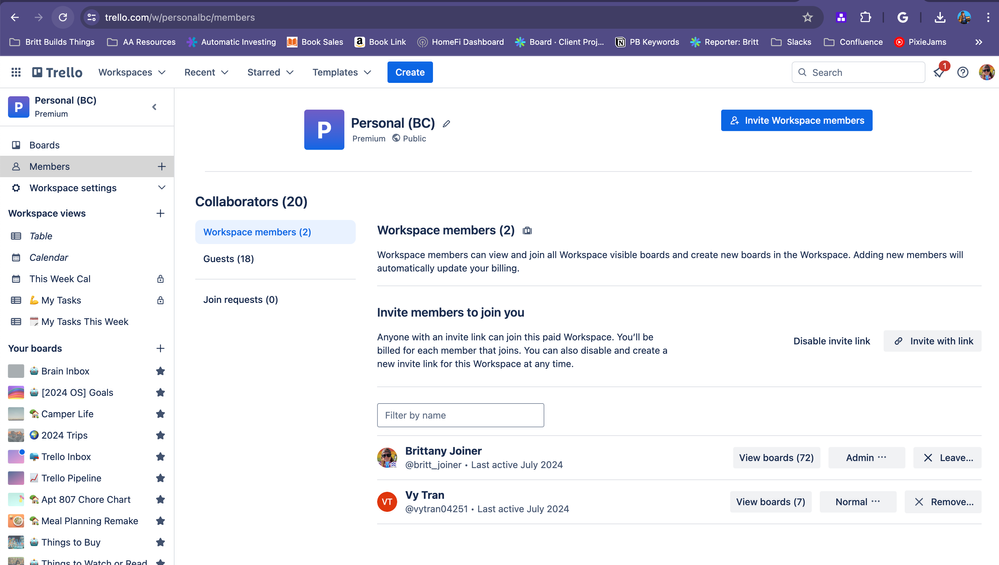Click Invite with link button
Viewport: 999px width, 565px height.
click(x=933, y=341)
